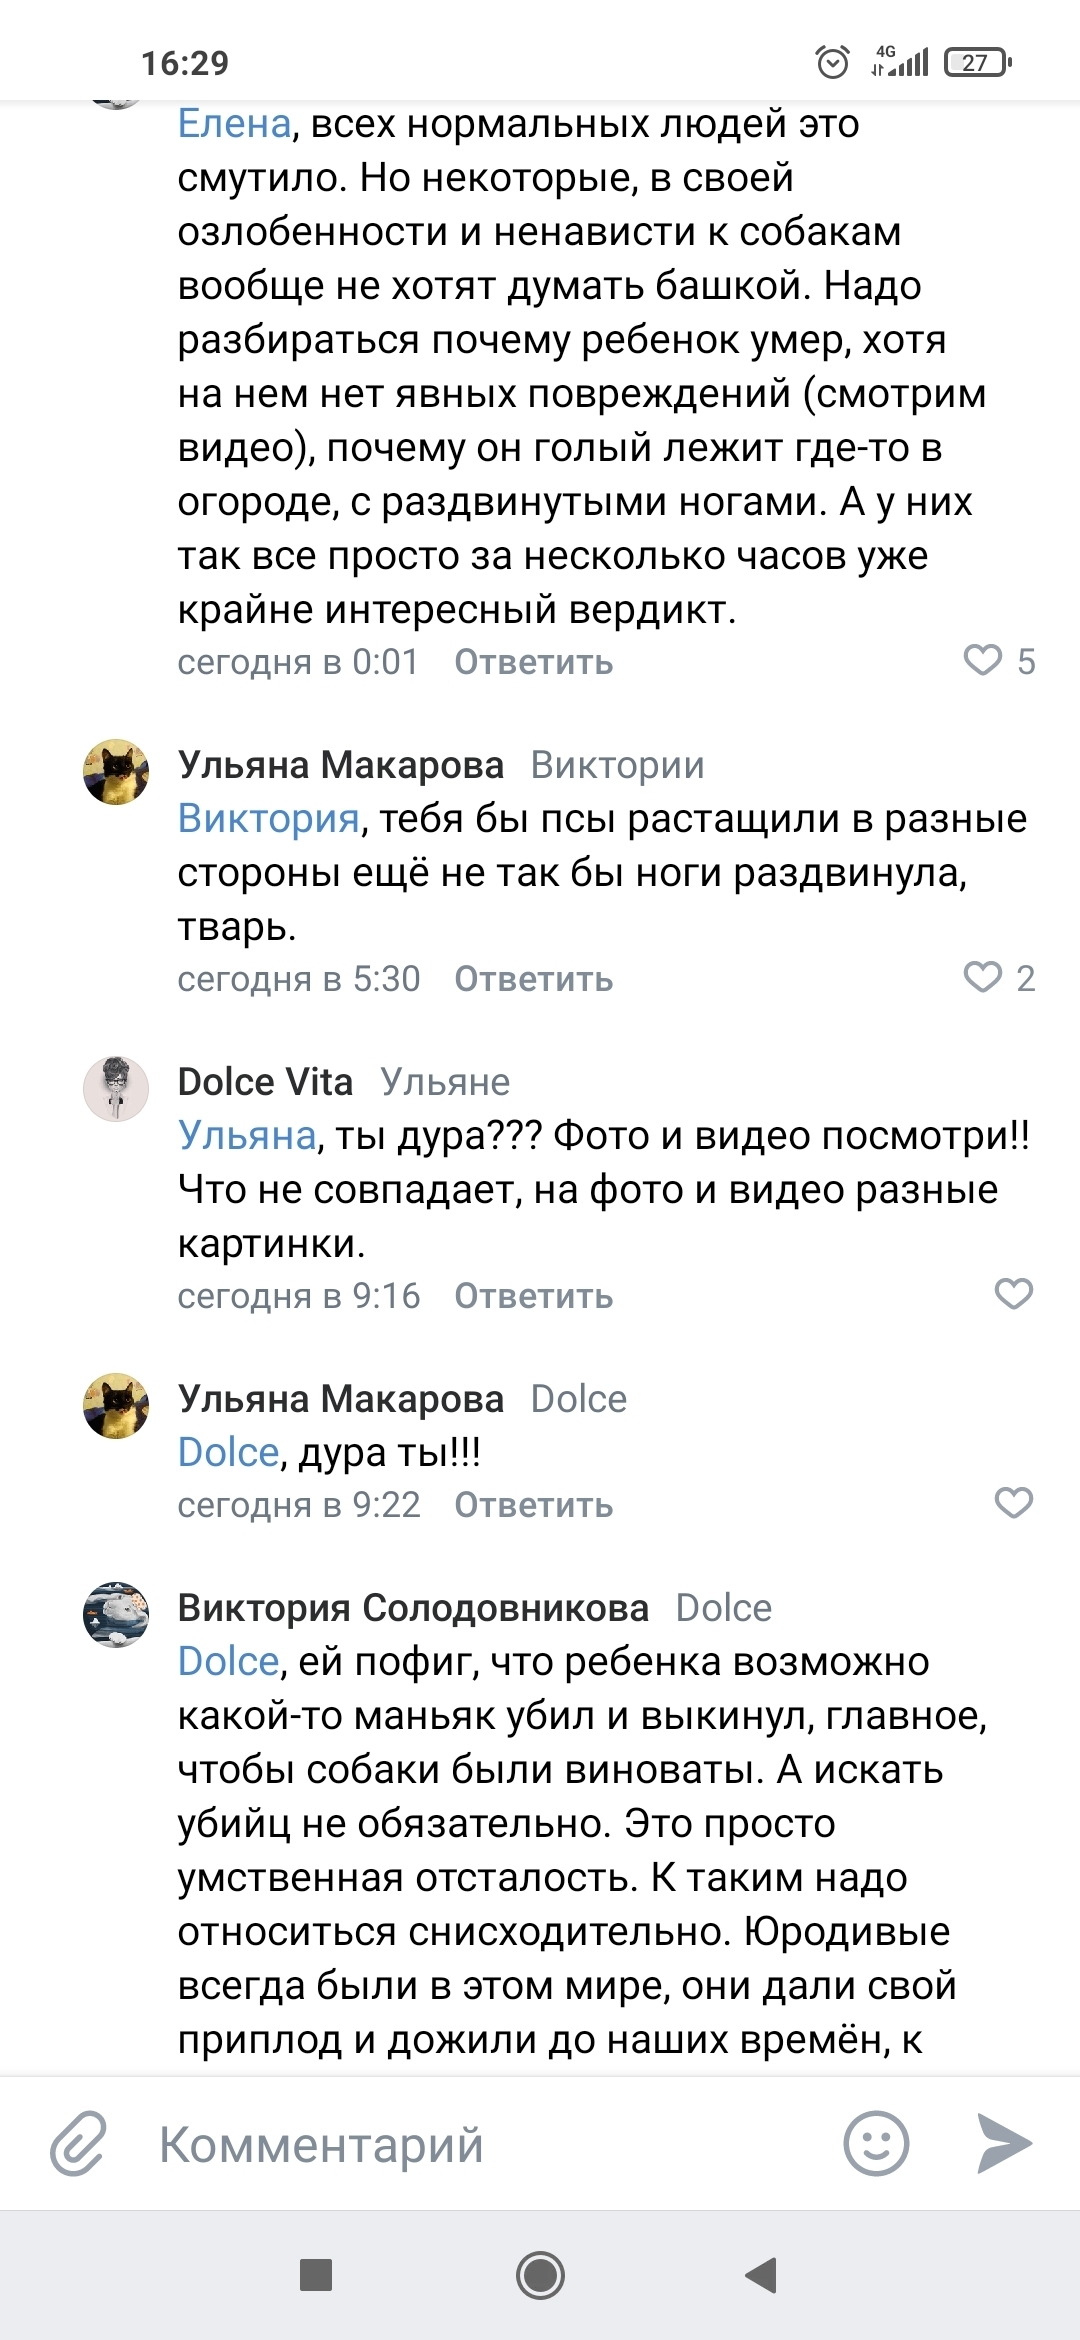Screen dimensions: 1080x2340
Task: Open the emoji smiley picker
Action: coord(876,2144)
